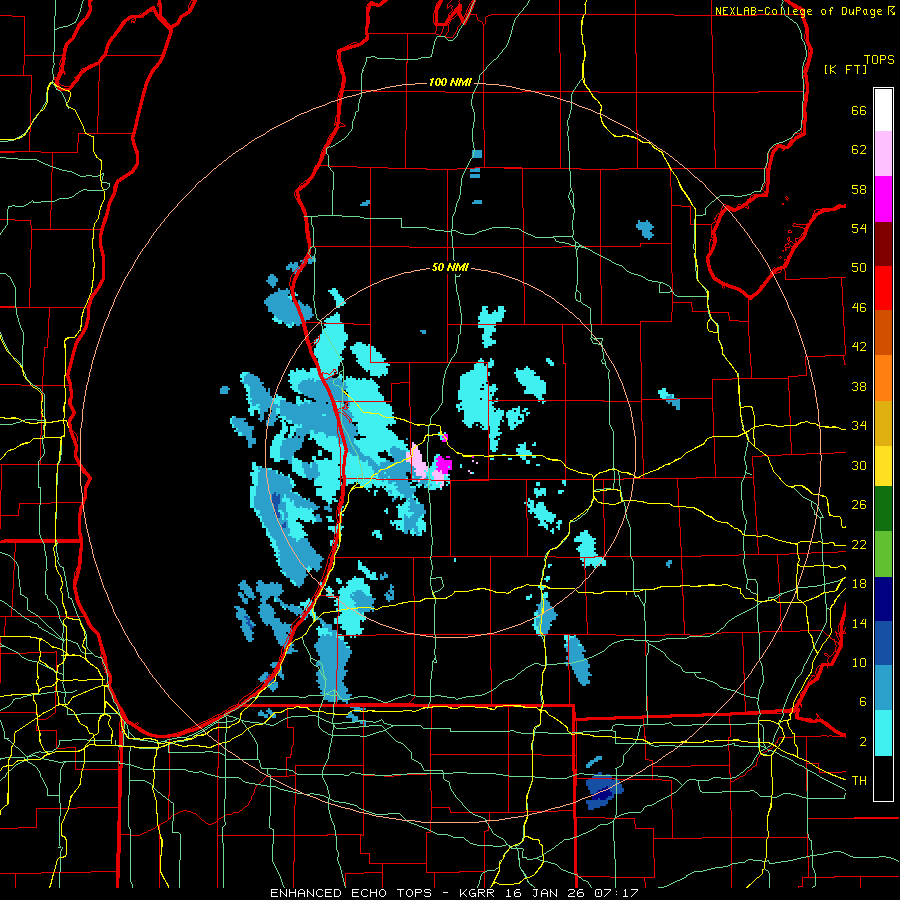Click the legend value 42
This screenshot has height=900, width=900.
859,346
